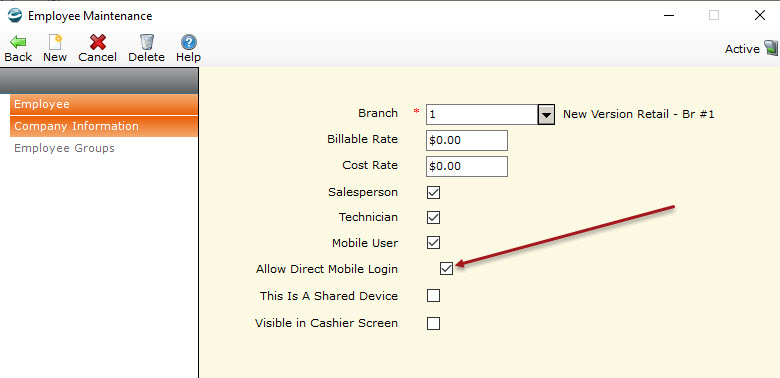Create a new employee with New icon
The image size is (780, 378).
pos(55,42)
